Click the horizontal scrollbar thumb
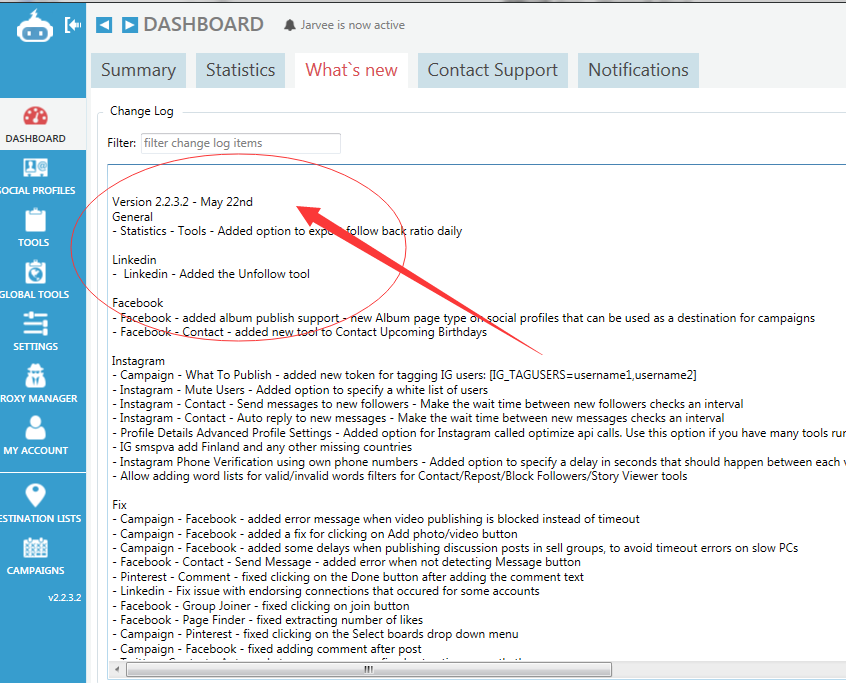The height and width of the screenshot is (683, 846). (369, 670)
